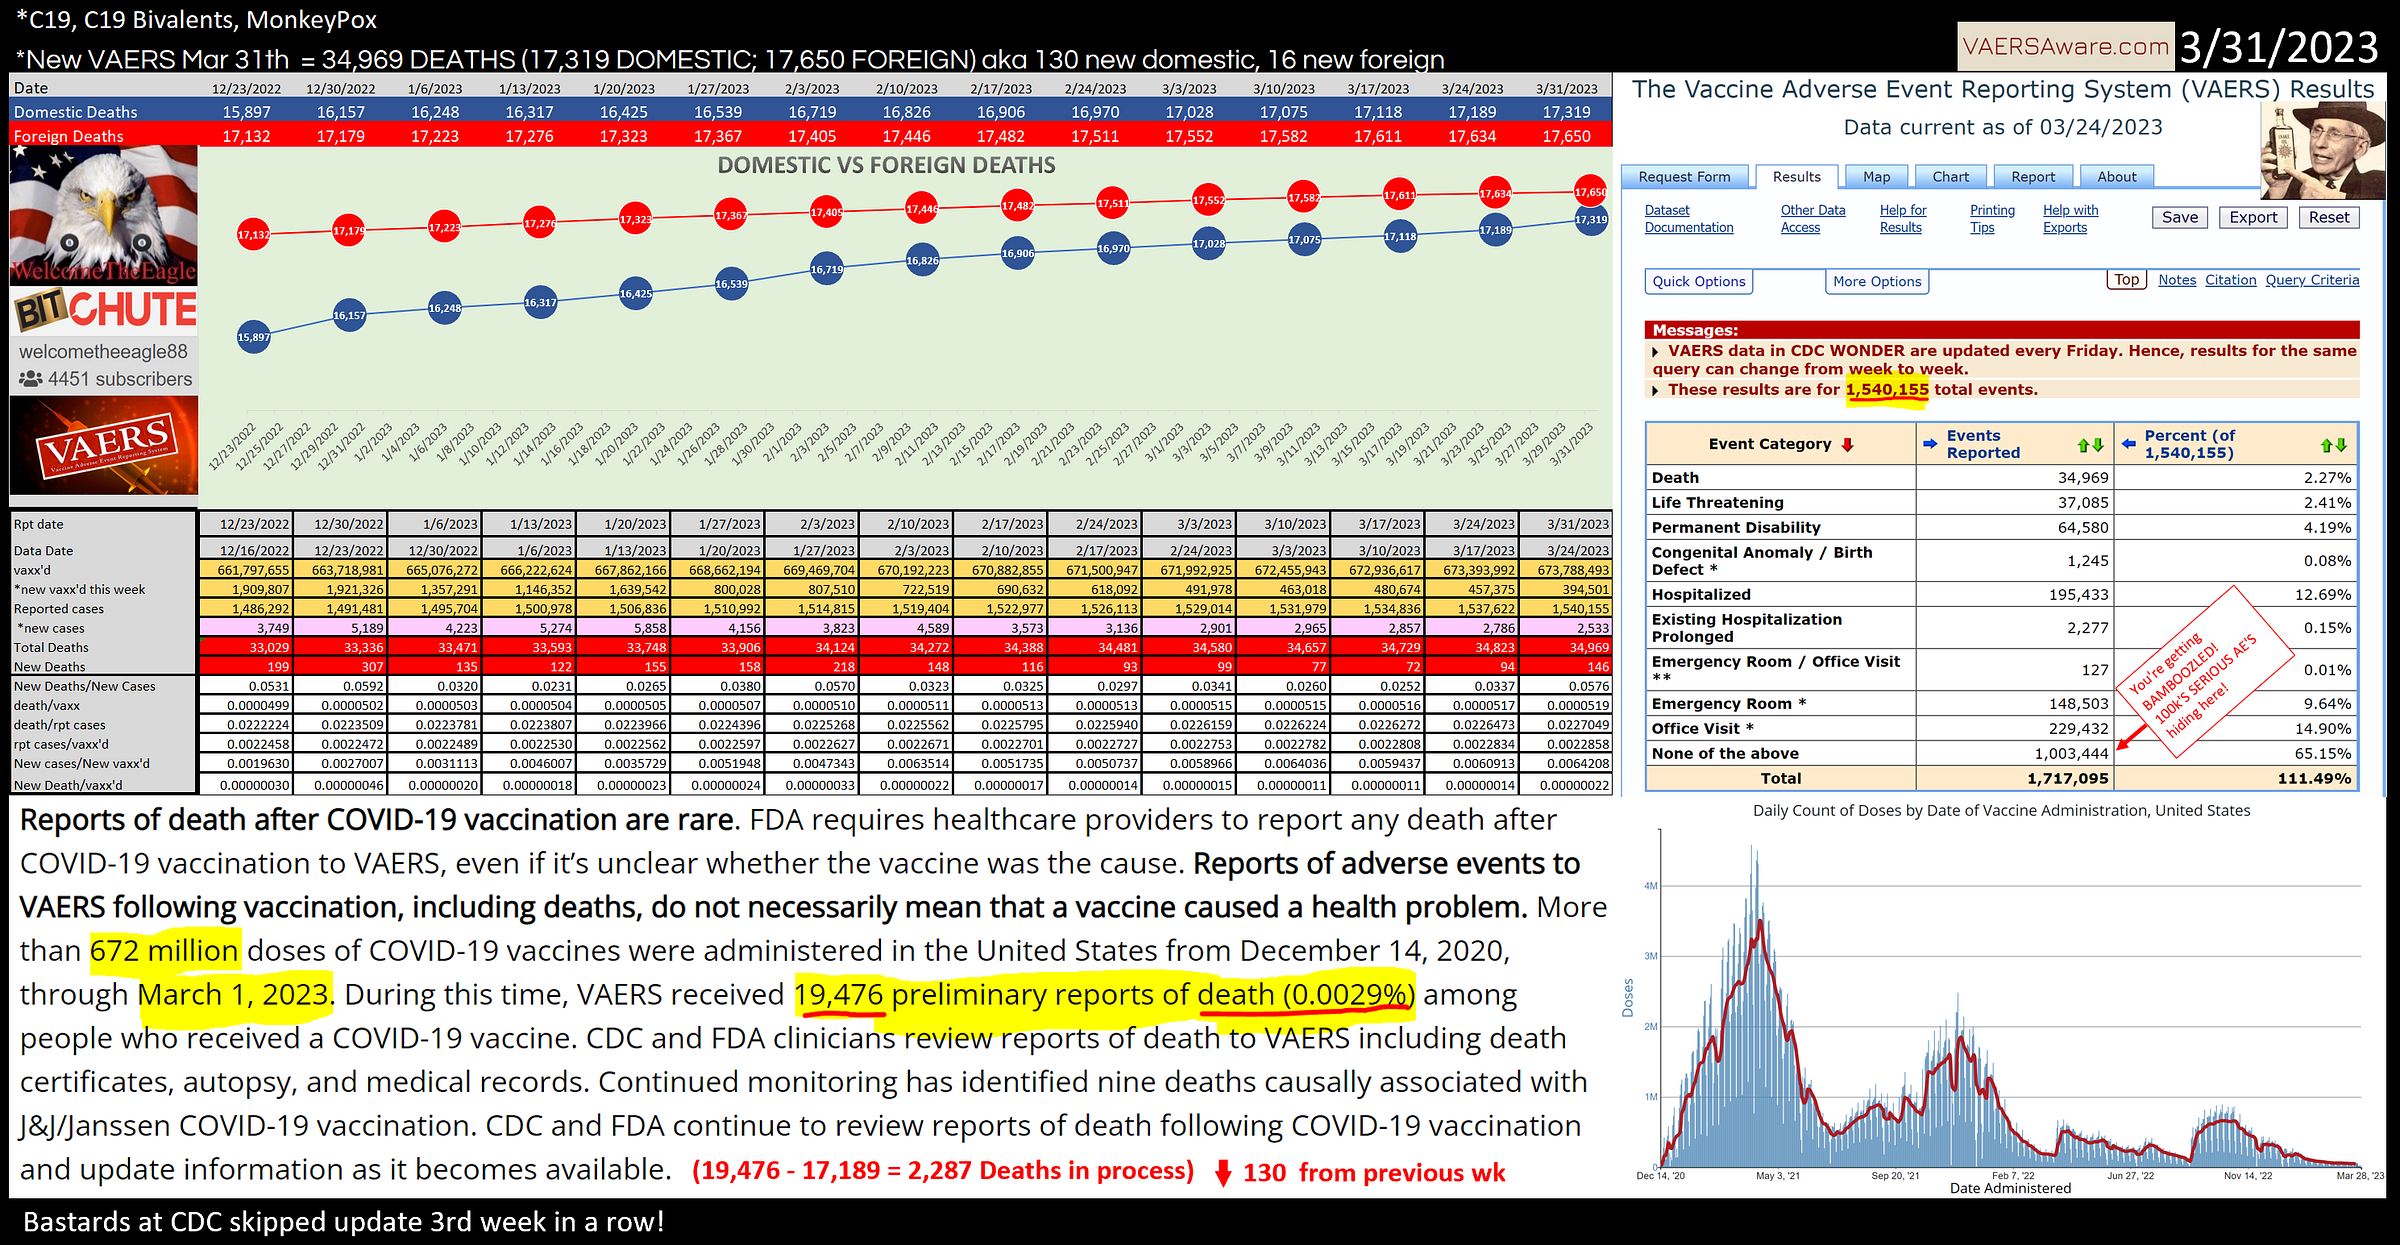The image size is (2400, 1245).
Task: Go to the Query Criteria link
Action: click(x=2312, y=280)
